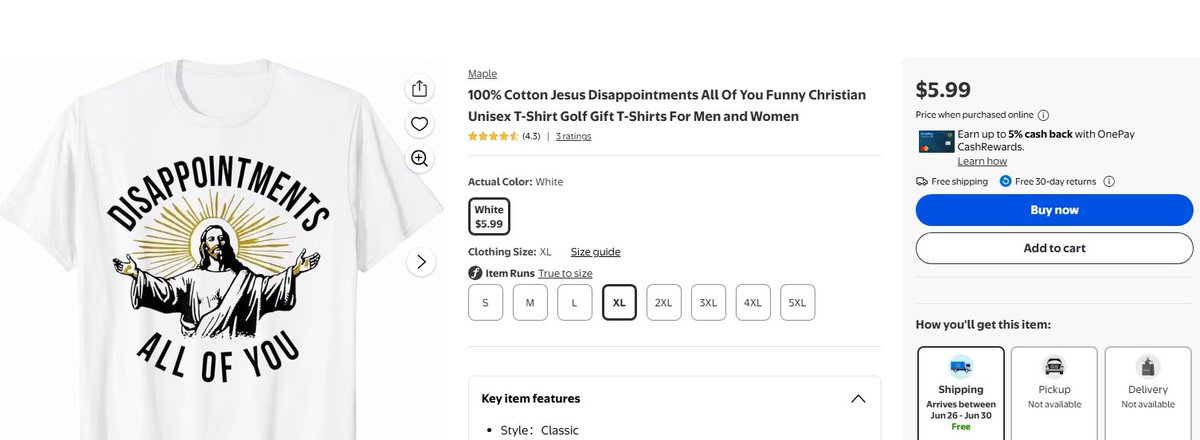Click Add to cart button
Screen dimensions: 1200x440
point(1054,248)
